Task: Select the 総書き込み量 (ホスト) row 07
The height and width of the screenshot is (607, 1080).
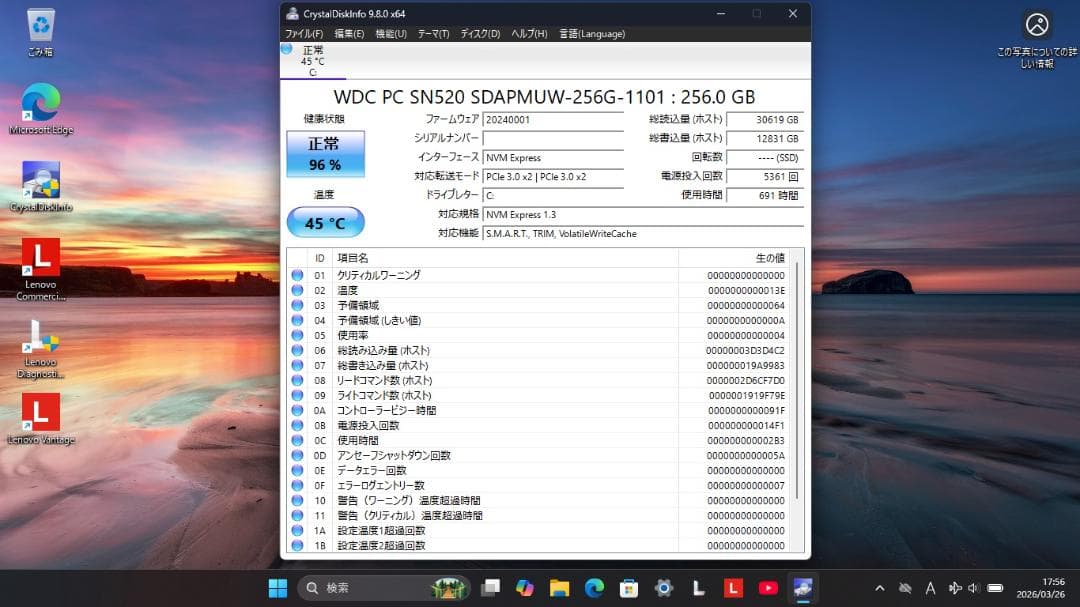Action: coord(539,366)
